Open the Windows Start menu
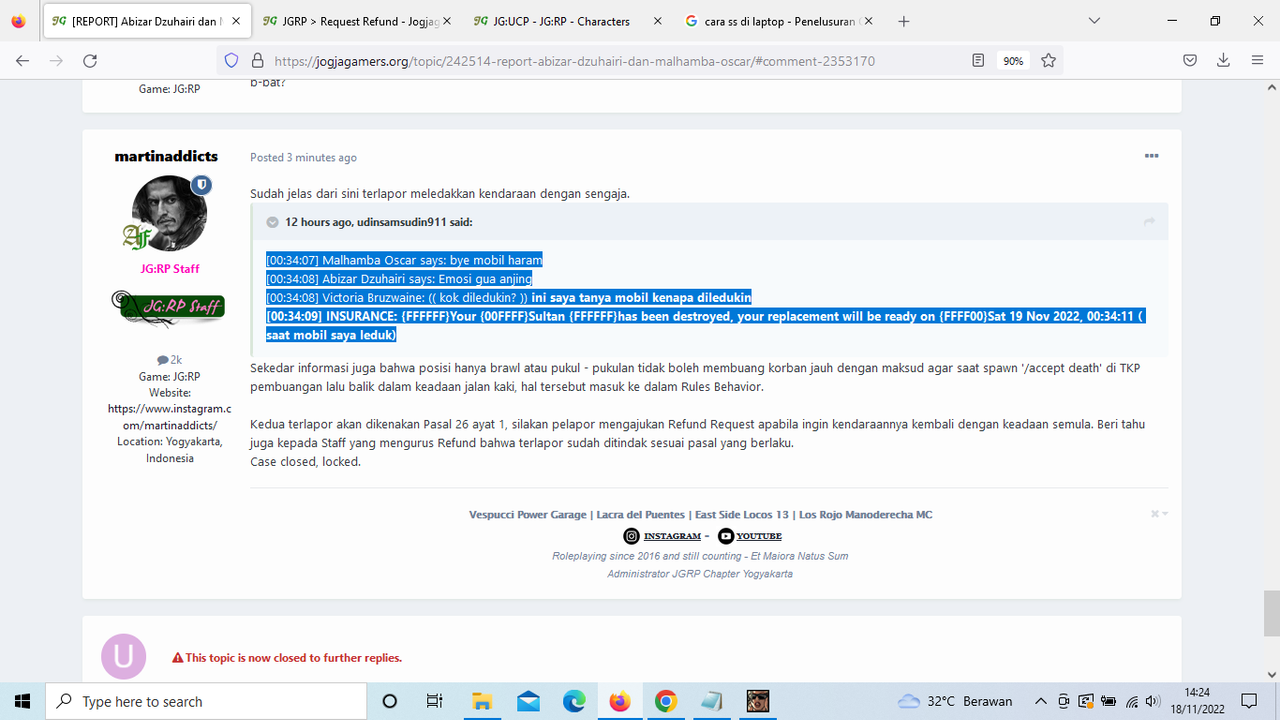This screenshot has width=1280, height=720. pyautogui.click(x=22, y=701)
